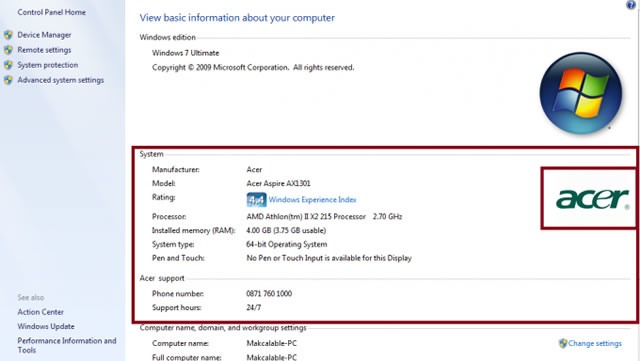Click the 4.4 rating score badge

[256, 200]
